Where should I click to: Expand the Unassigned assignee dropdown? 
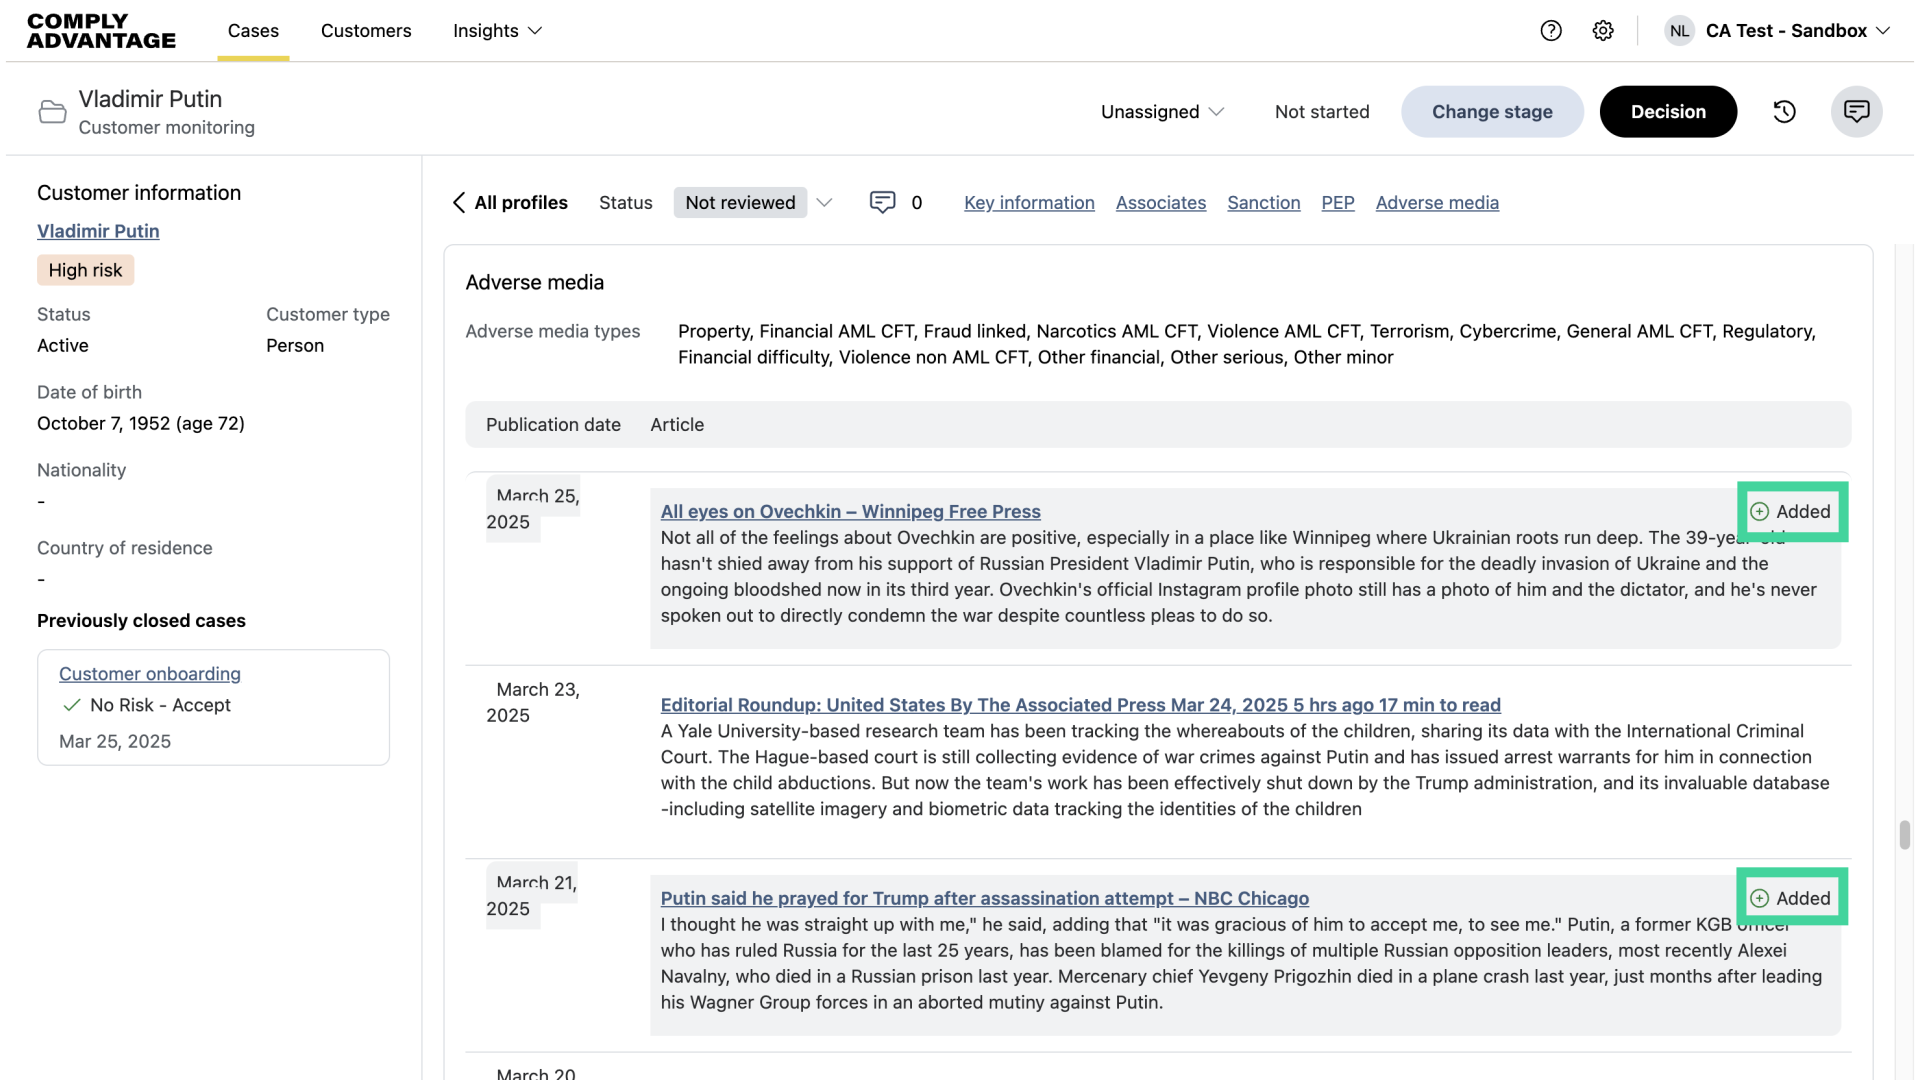pos(1162,112)
